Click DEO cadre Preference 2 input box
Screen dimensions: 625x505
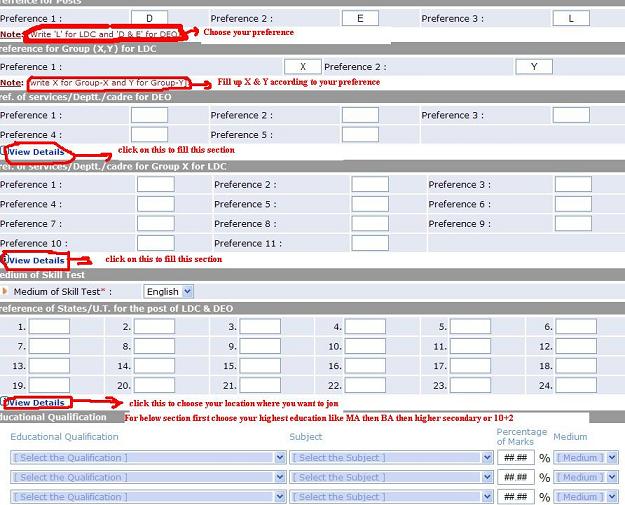pyautogui.click(x=360, y=115)
